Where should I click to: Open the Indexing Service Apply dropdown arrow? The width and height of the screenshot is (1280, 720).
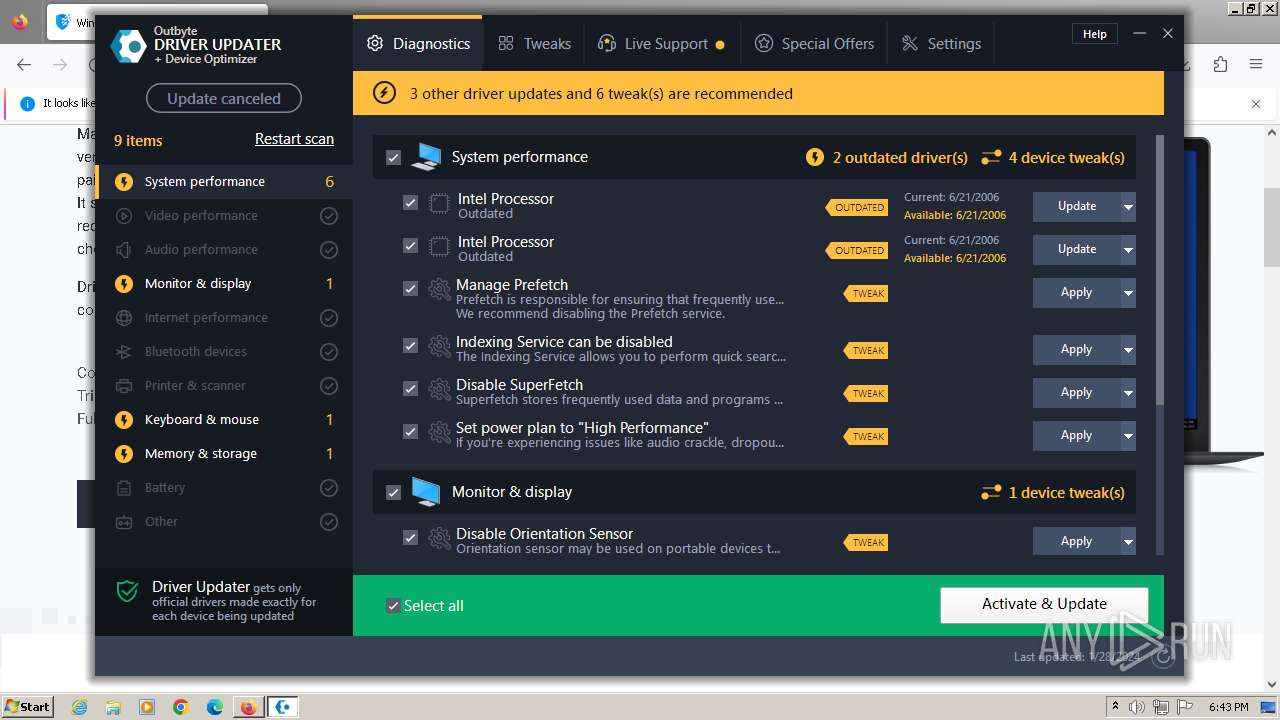[1128, 350]
